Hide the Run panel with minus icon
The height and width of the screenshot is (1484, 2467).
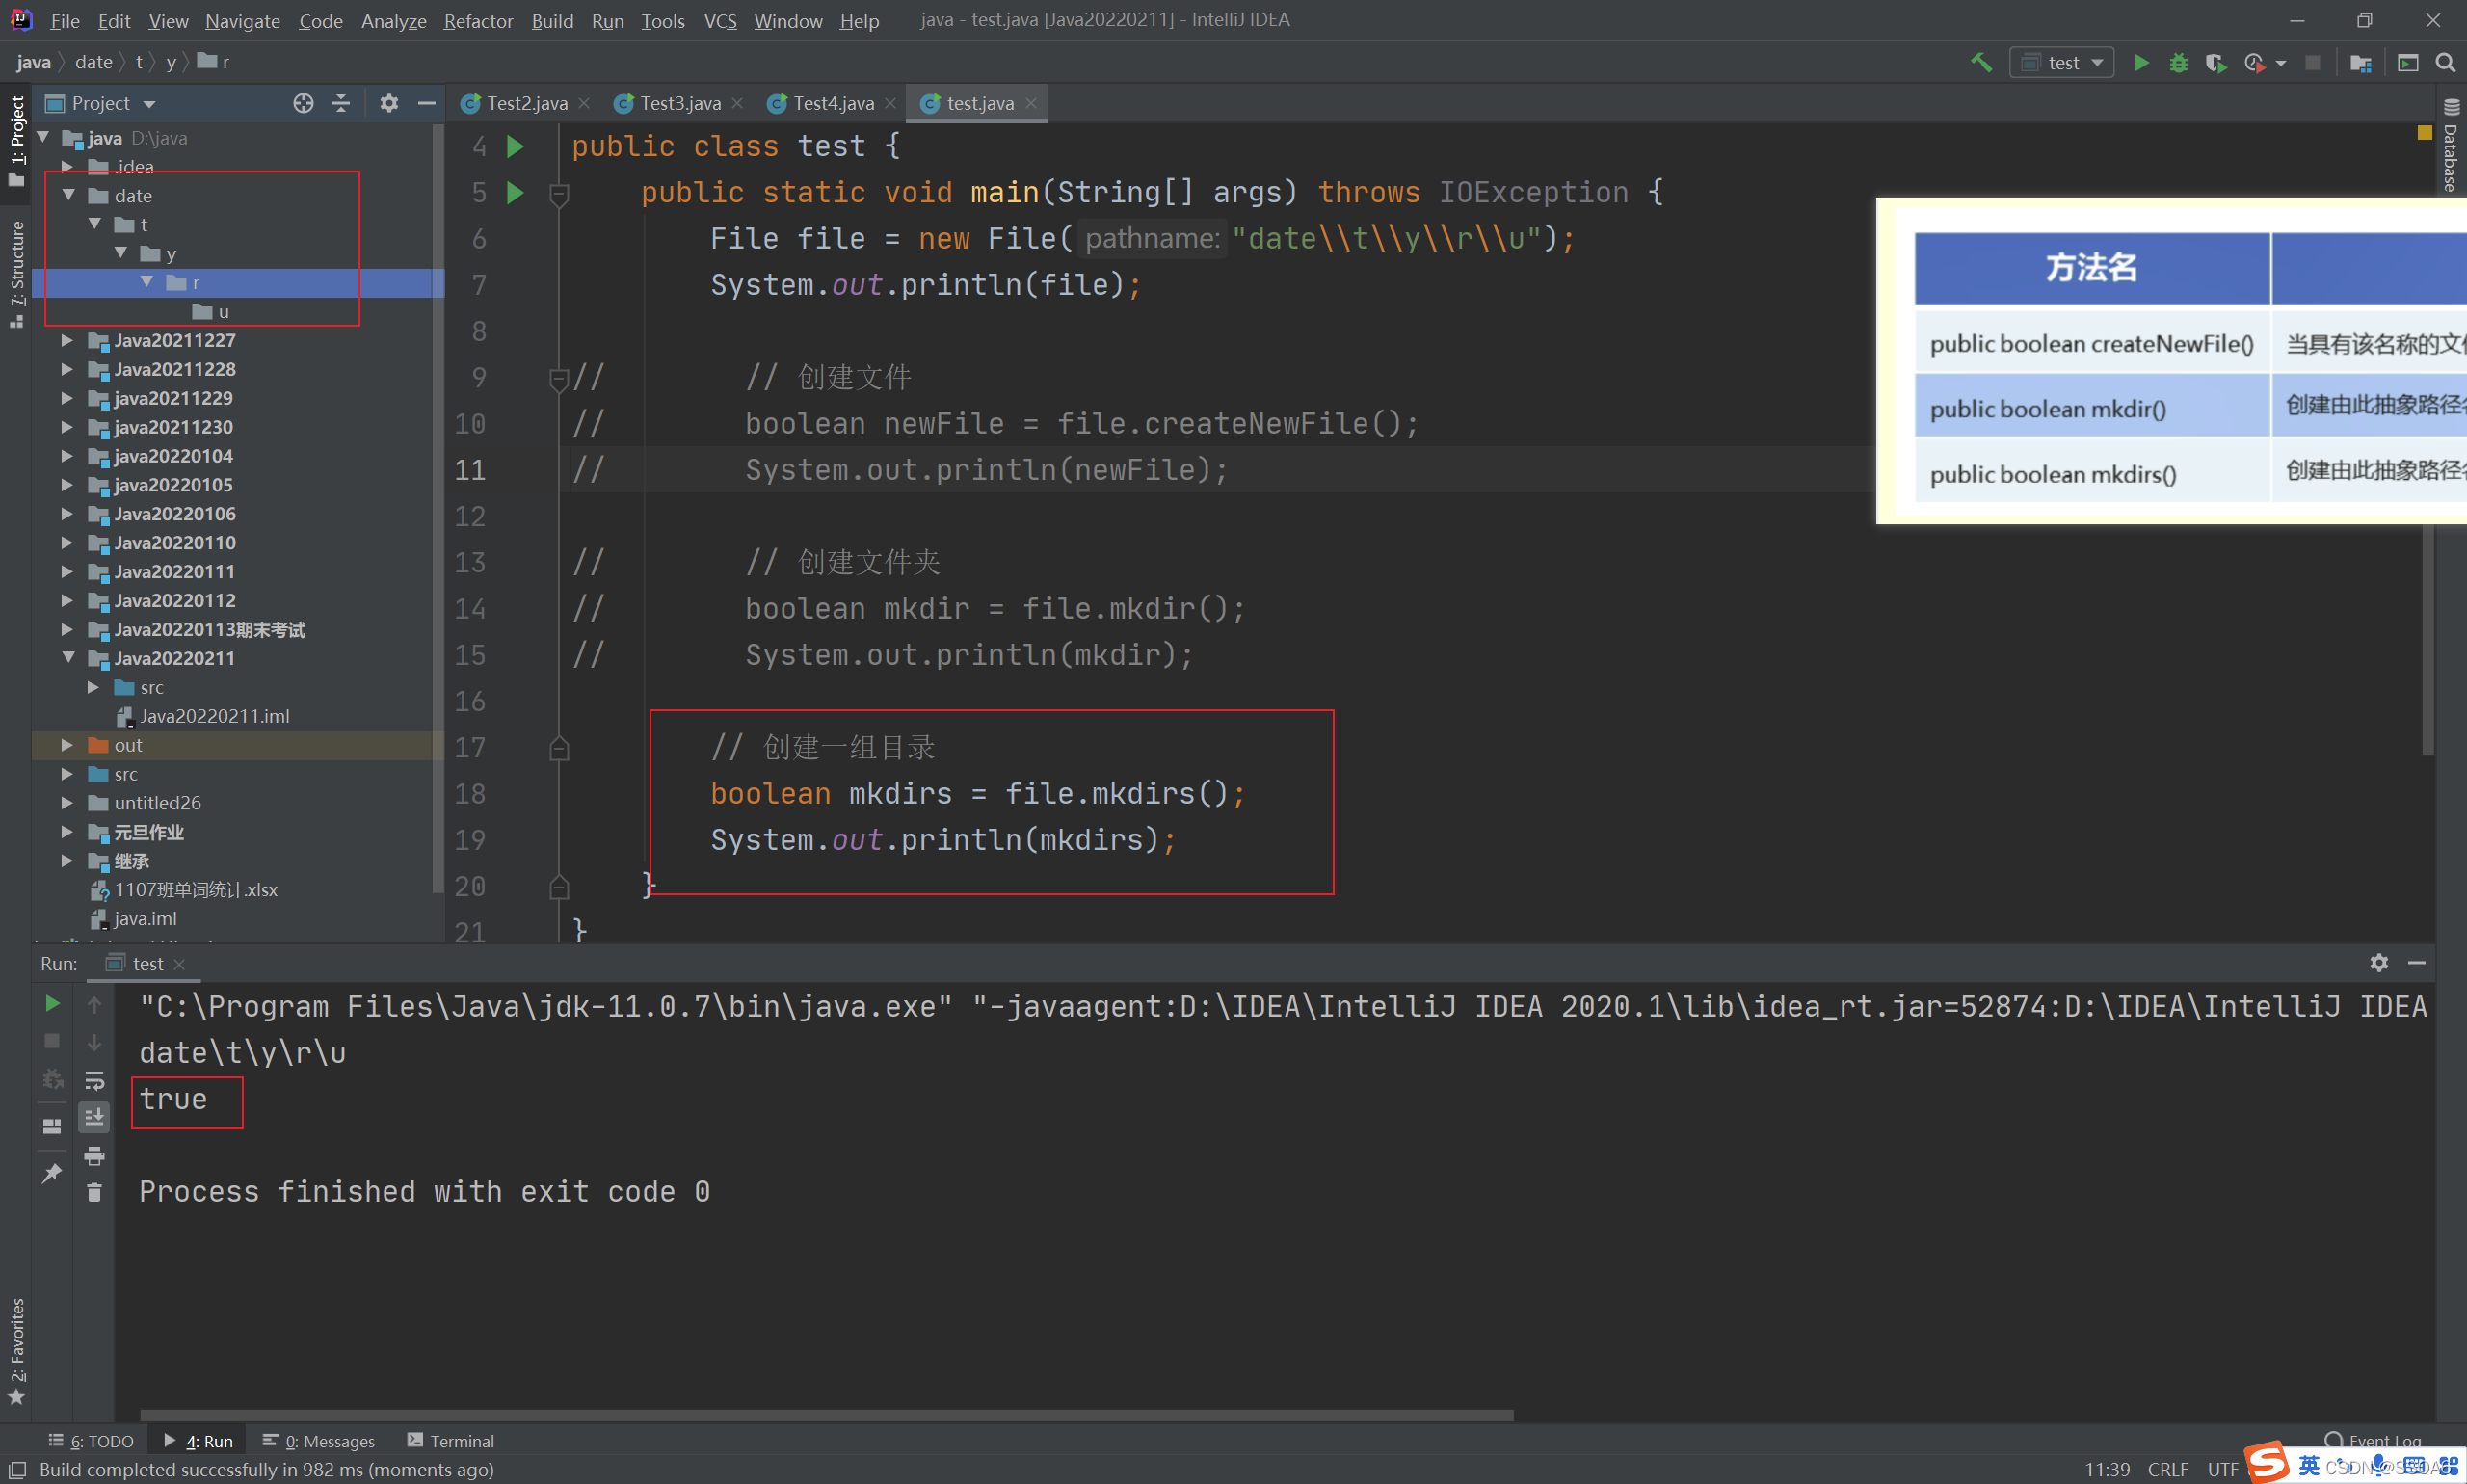click(2417, 962)
